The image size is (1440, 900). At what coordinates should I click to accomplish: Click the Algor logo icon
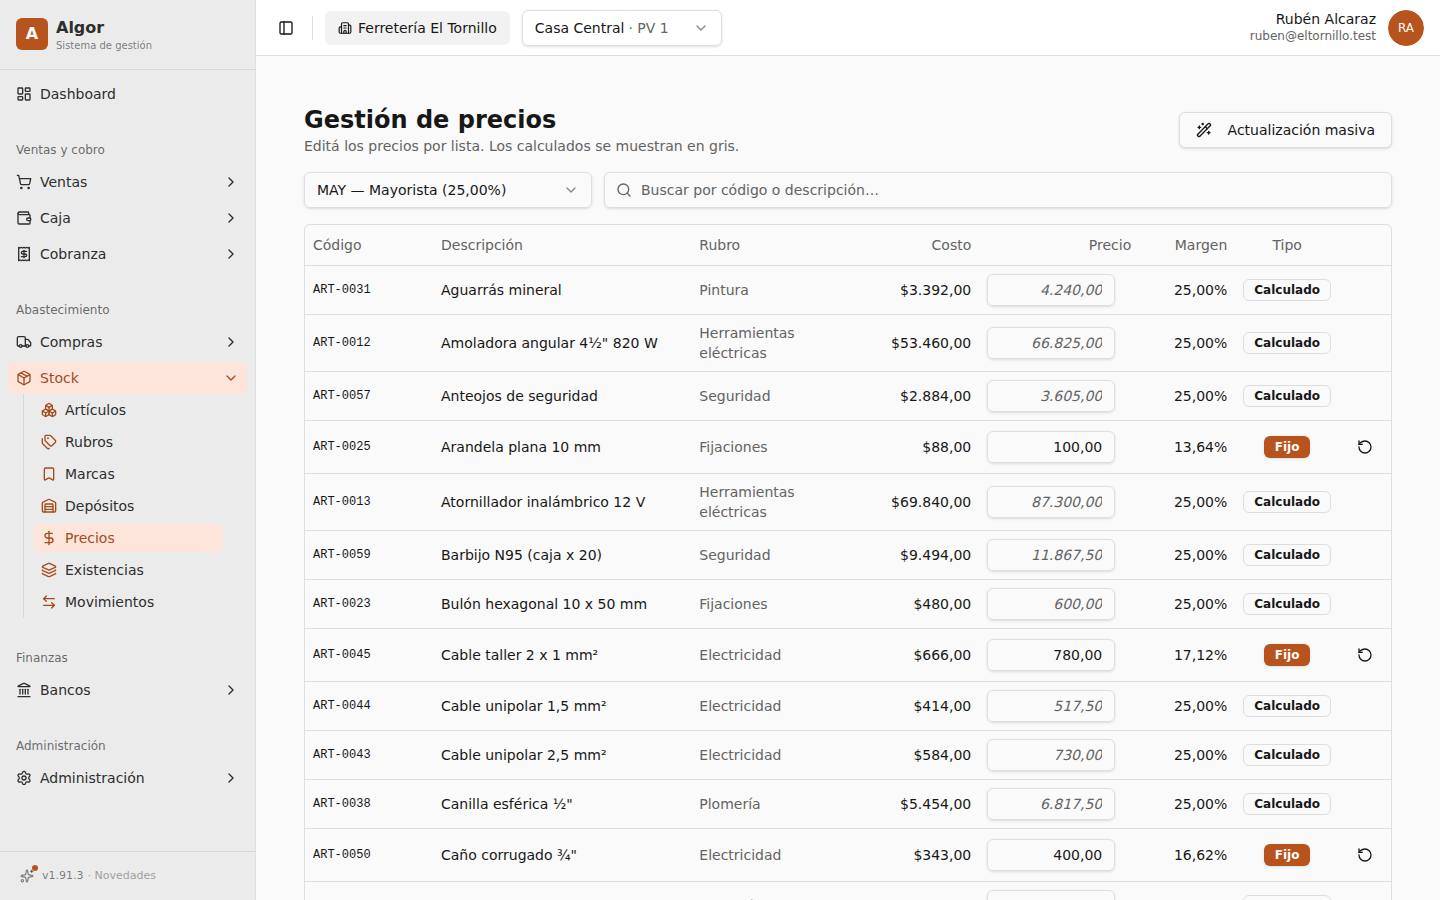(32, 34)
